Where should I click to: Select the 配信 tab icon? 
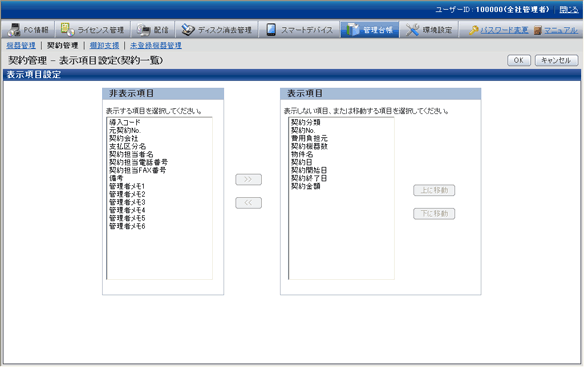point(143,29)
